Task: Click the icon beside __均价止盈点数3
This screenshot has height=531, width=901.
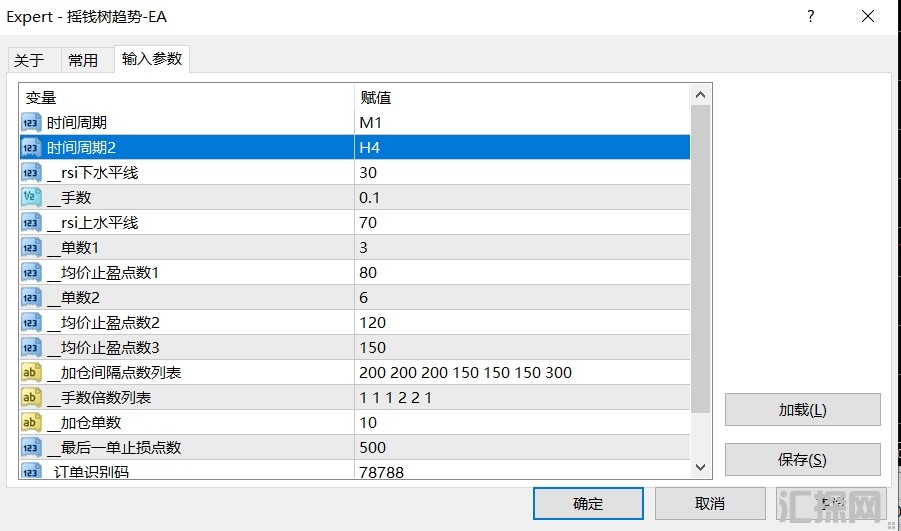Action: tap(31, 348)
